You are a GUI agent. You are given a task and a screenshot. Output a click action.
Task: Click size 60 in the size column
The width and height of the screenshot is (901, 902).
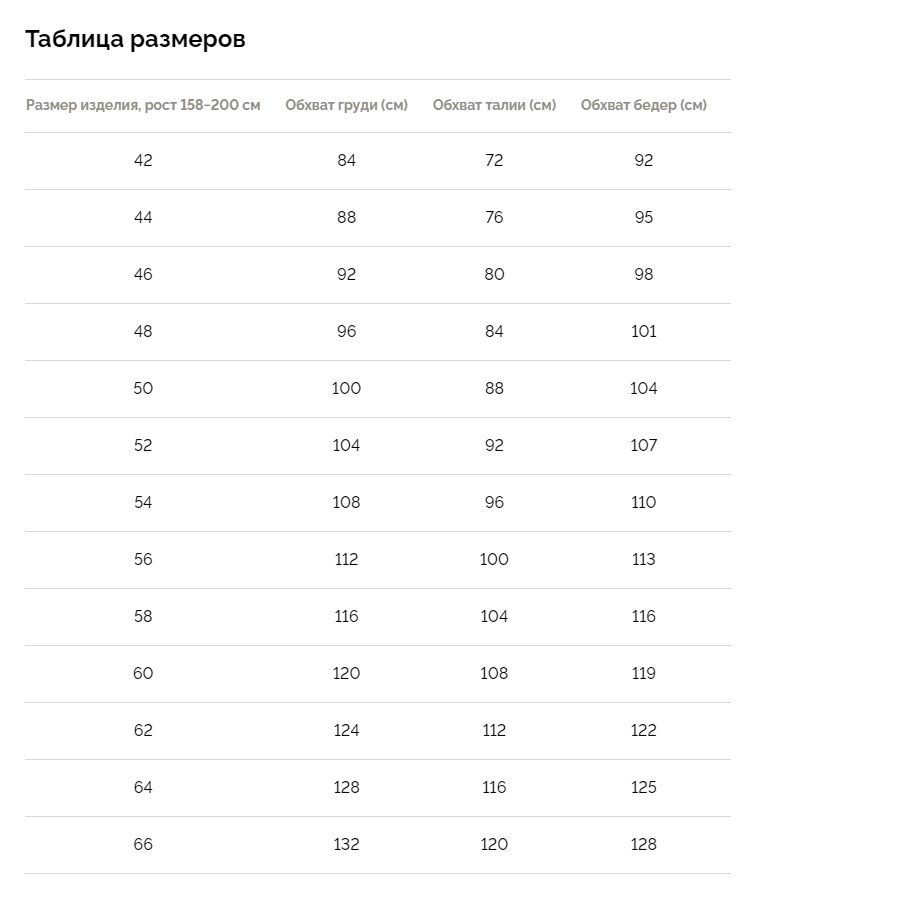coord(143,673)
